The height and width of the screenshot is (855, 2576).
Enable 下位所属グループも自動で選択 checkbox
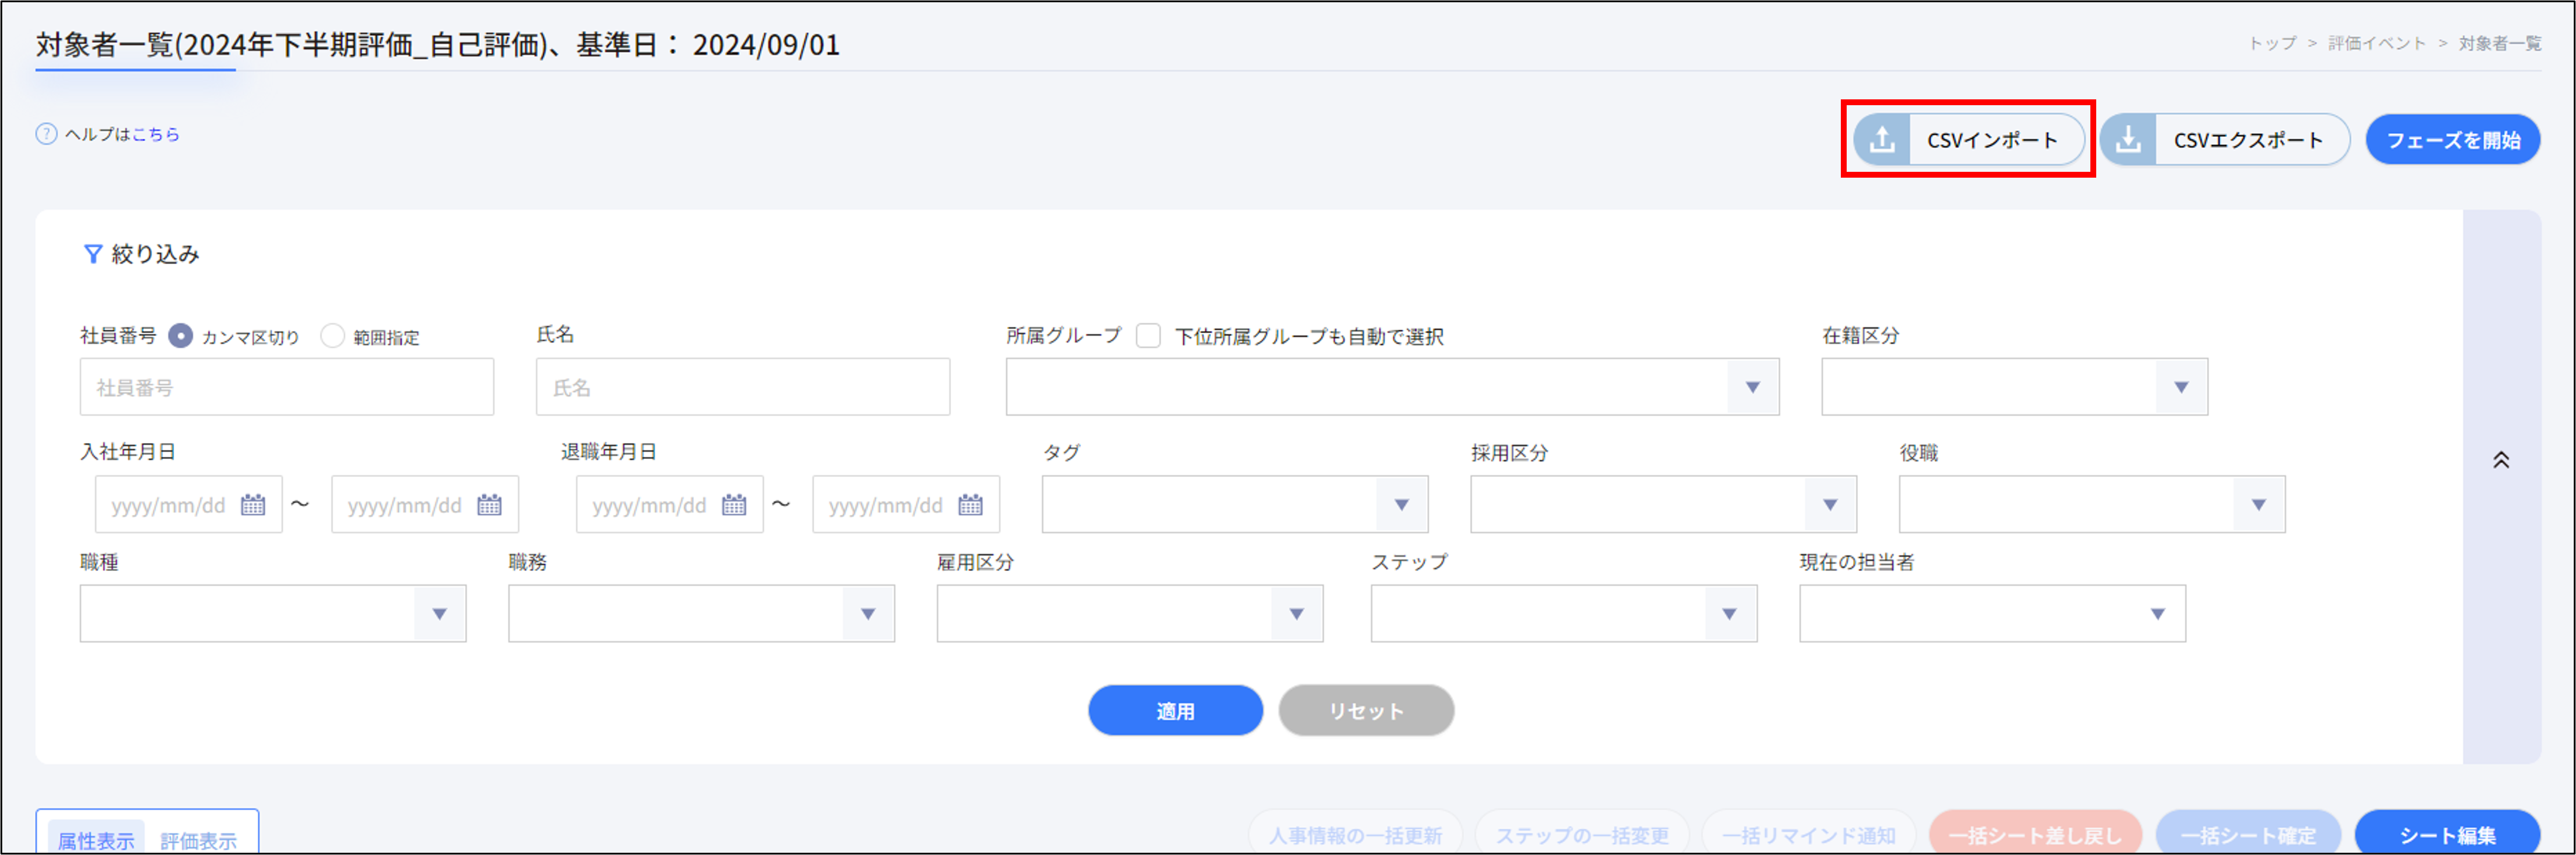[x=1148, y=336]
